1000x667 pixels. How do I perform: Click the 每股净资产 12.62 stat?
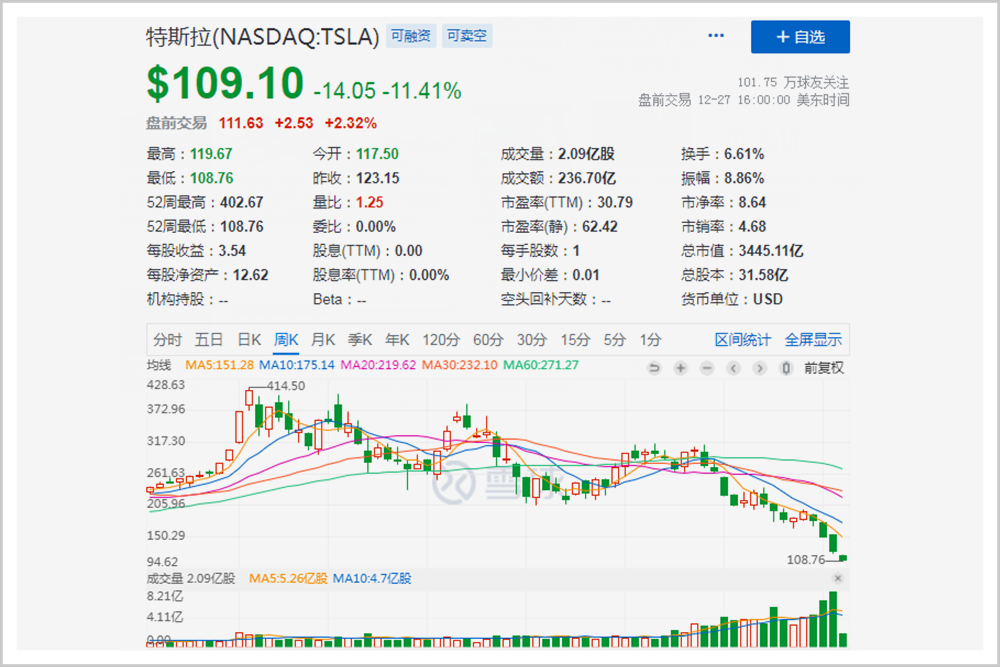(207, 275)
